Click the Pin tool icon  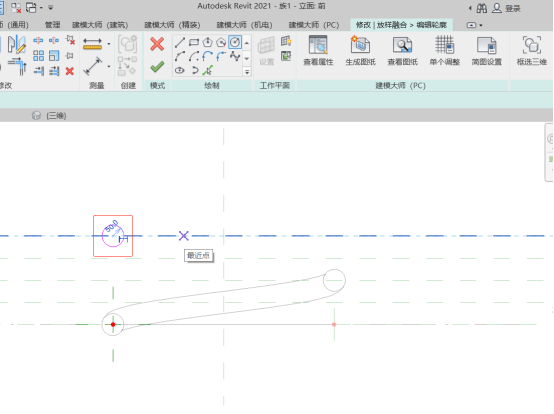[x=70, y=56]
